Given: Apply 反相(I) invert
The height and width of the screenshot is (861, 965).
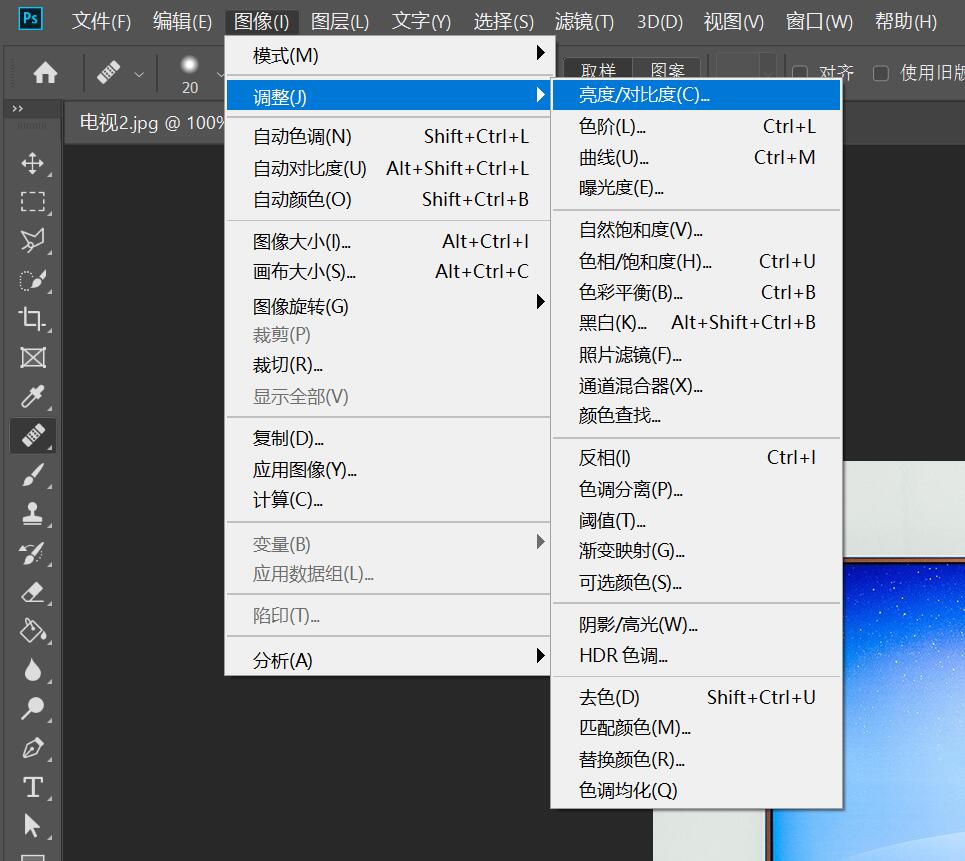Looking at the screenshot, I should 696,457.
